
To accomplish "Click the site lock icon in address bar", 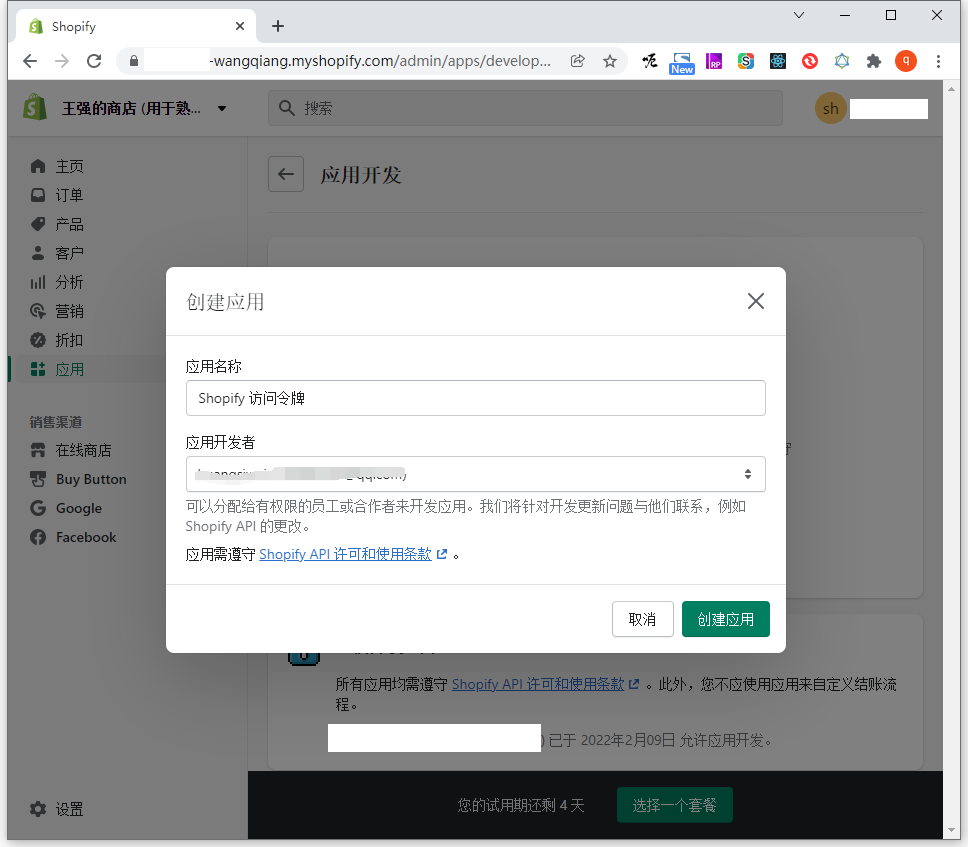I will point(133,61).
